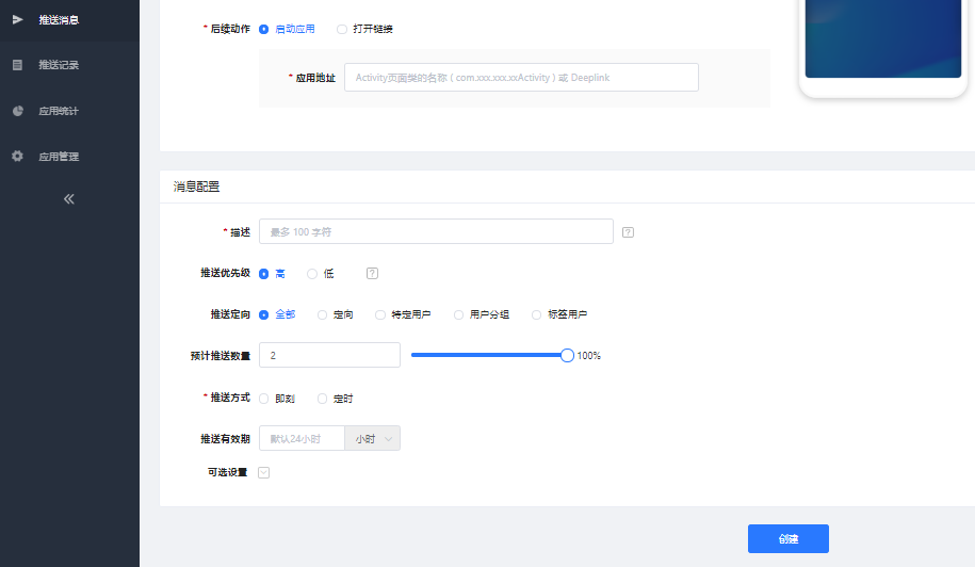Open the 小时 unit dropdown
The width and height of the screenshot is (975, 567).
coord(372,438)
